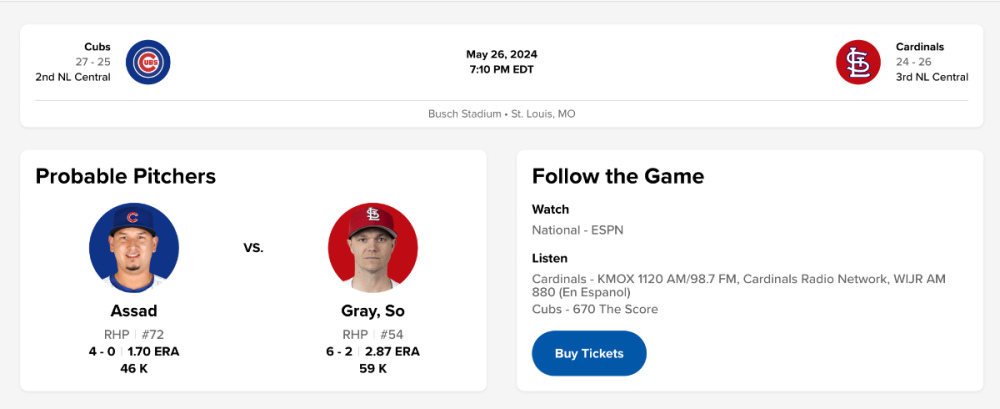The height and width of the screenshot is (409, 1000).
Task: Open the Assad pitcher name link
Action: 134,311
